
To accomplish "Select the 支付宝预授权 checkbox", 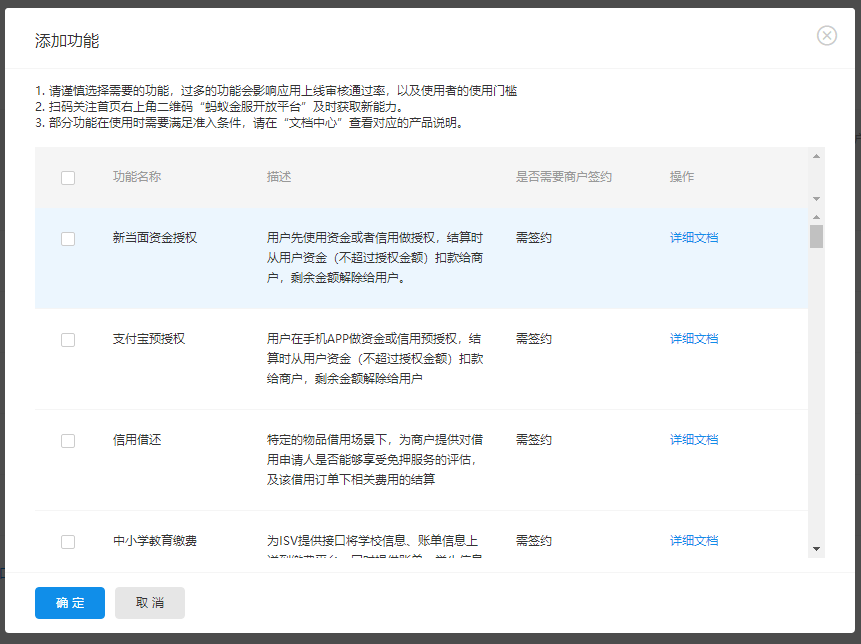I will click(x=68, y=340).
